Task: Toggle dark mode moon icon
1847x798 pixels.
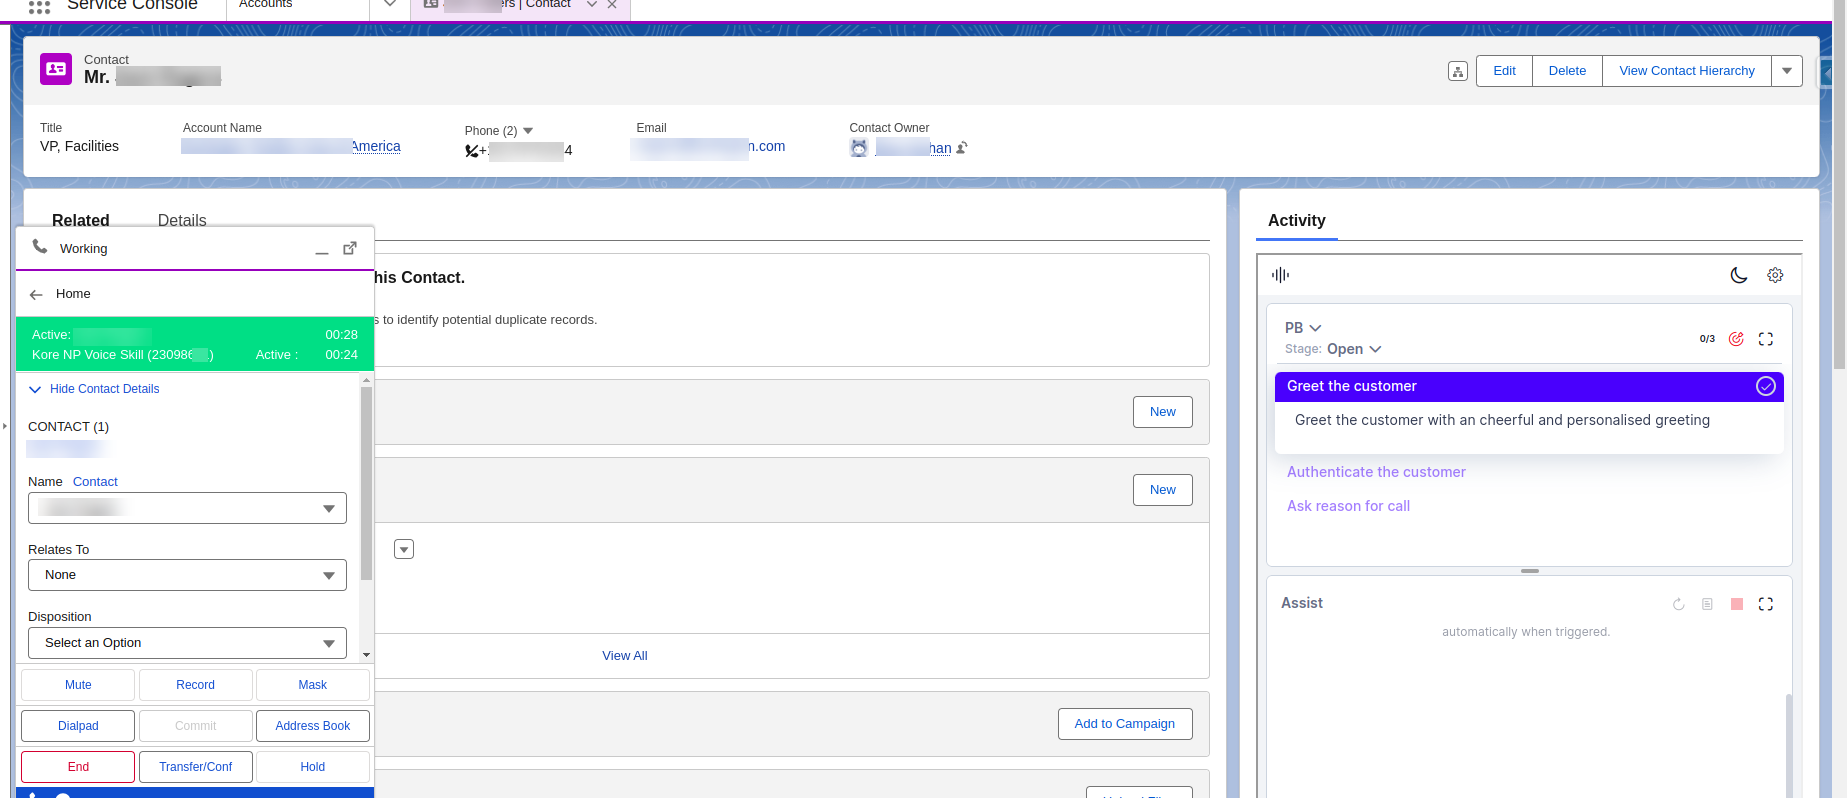Action: point(1739,275)
